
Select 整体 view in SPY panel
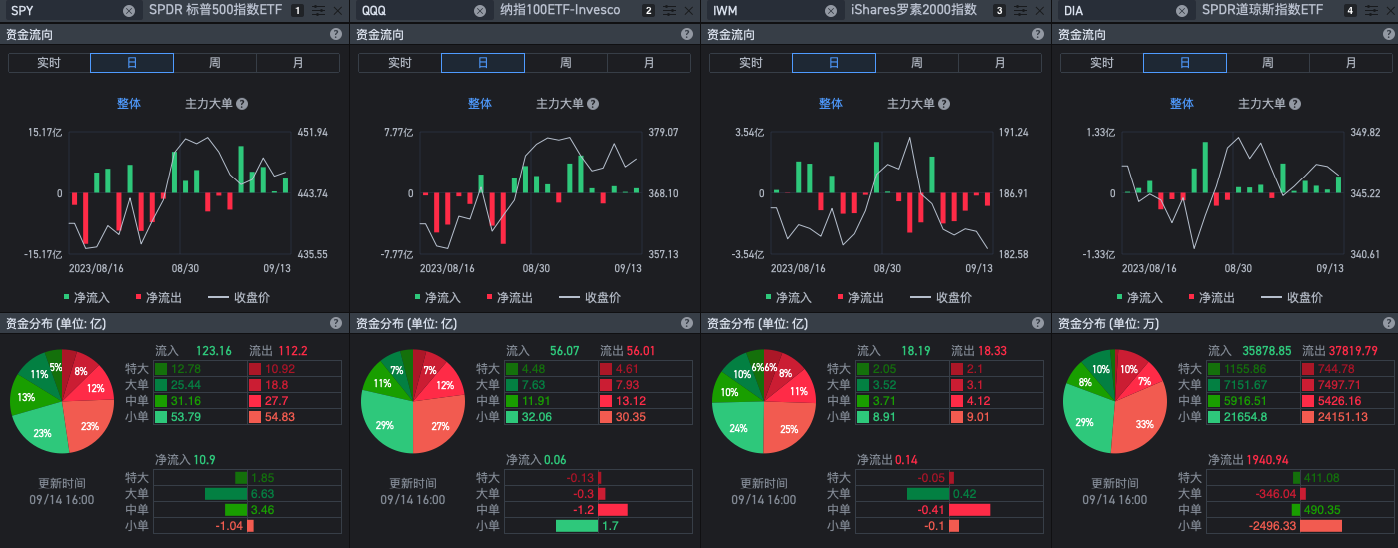[129, 104]
